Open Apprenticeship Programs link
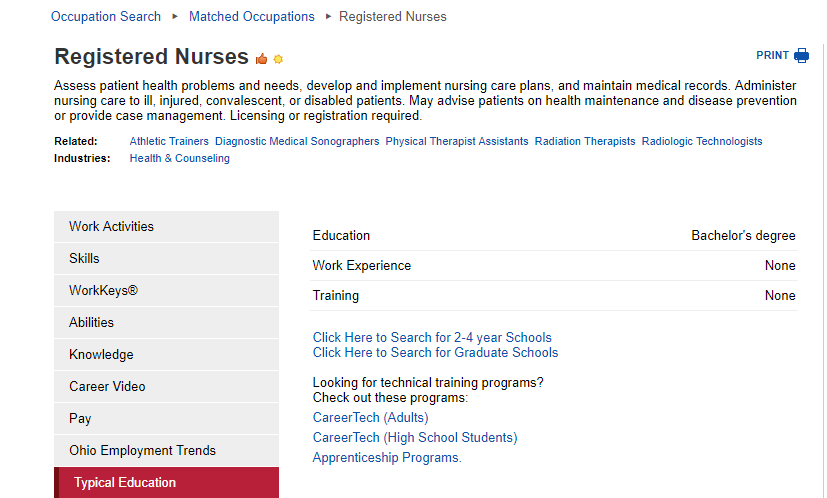Viewport: 827px width, 498px height. (x=387, y=457)
